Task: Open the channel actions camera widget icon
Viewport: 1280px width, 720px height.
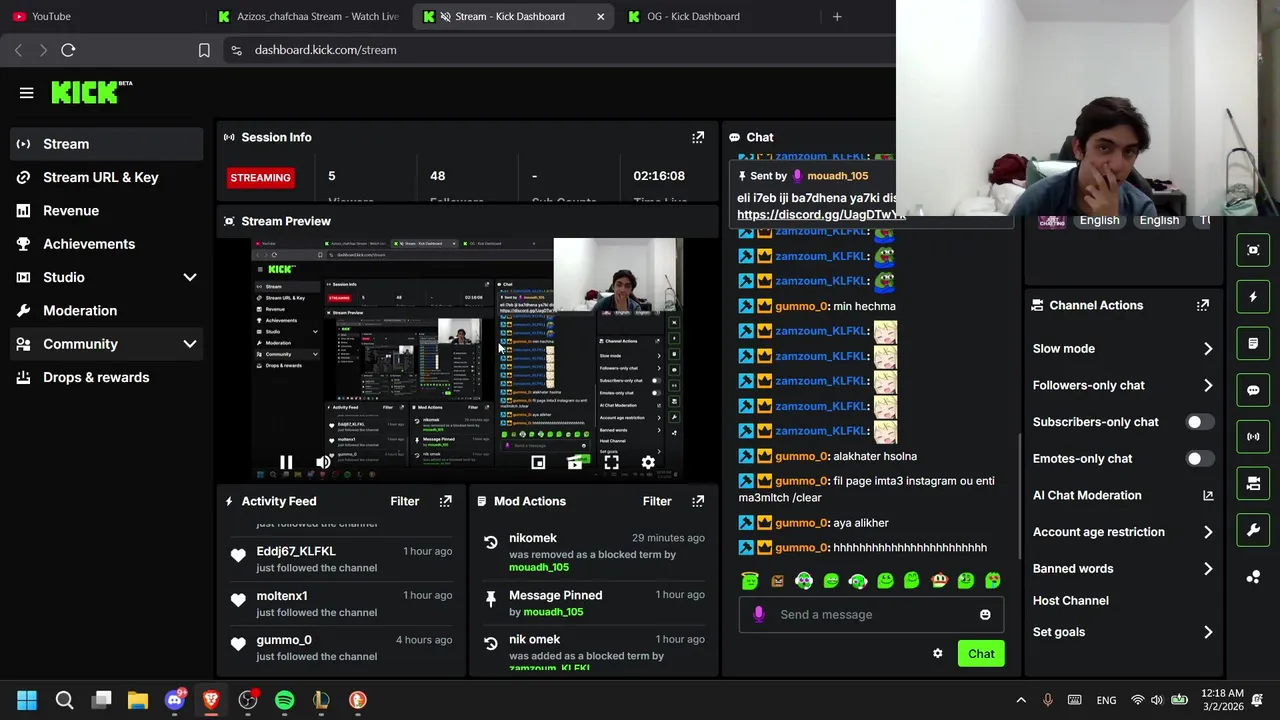Action: pos(1253,483)
